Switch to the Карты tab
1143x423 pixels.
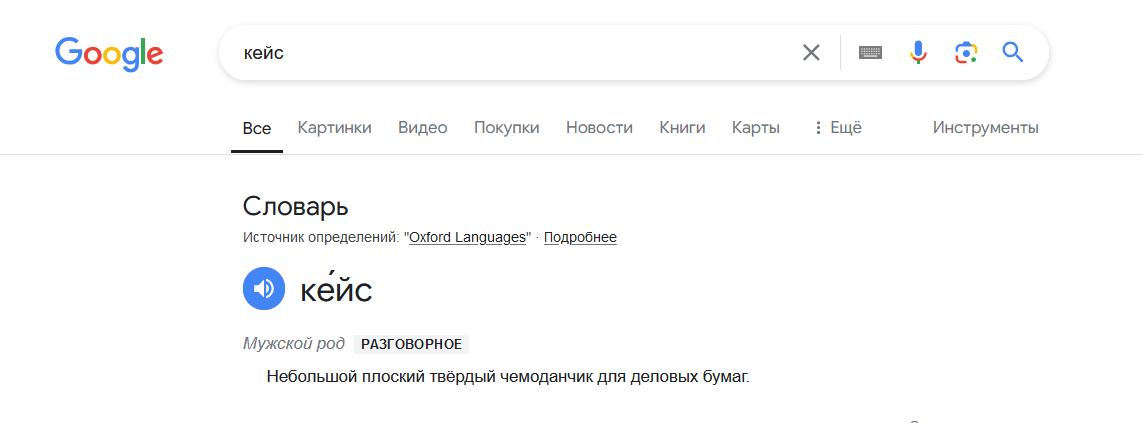coord(755,128)
